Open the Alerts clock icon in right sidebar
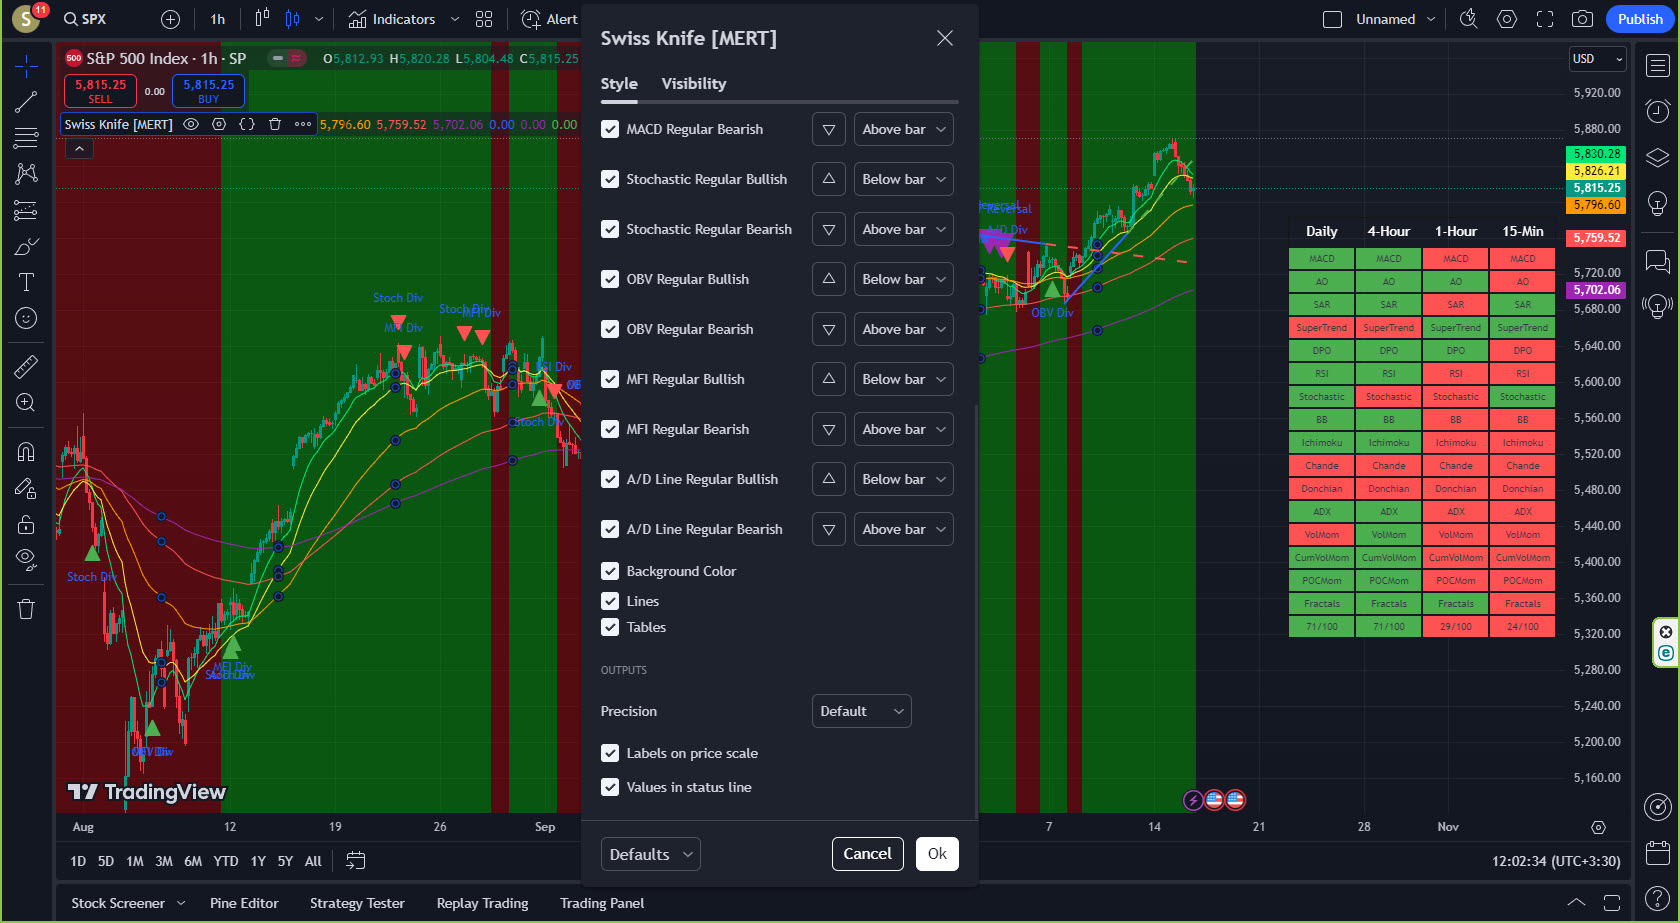 [x=1657, y=111]
